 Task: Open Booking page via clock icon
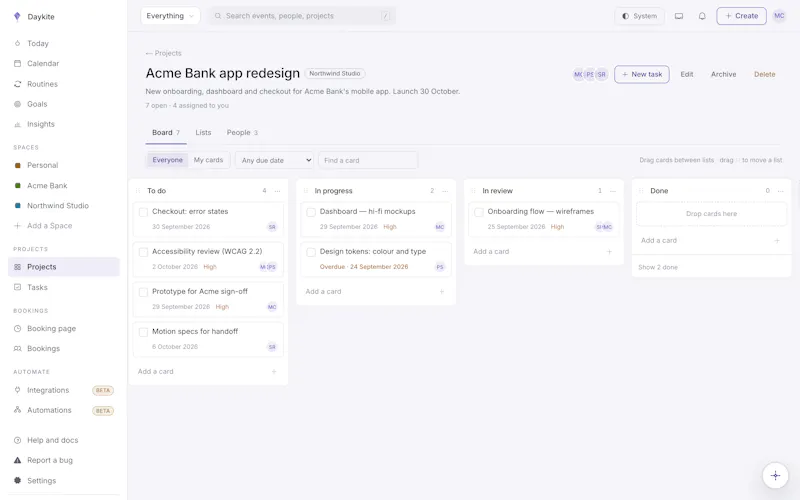(17, 329)
